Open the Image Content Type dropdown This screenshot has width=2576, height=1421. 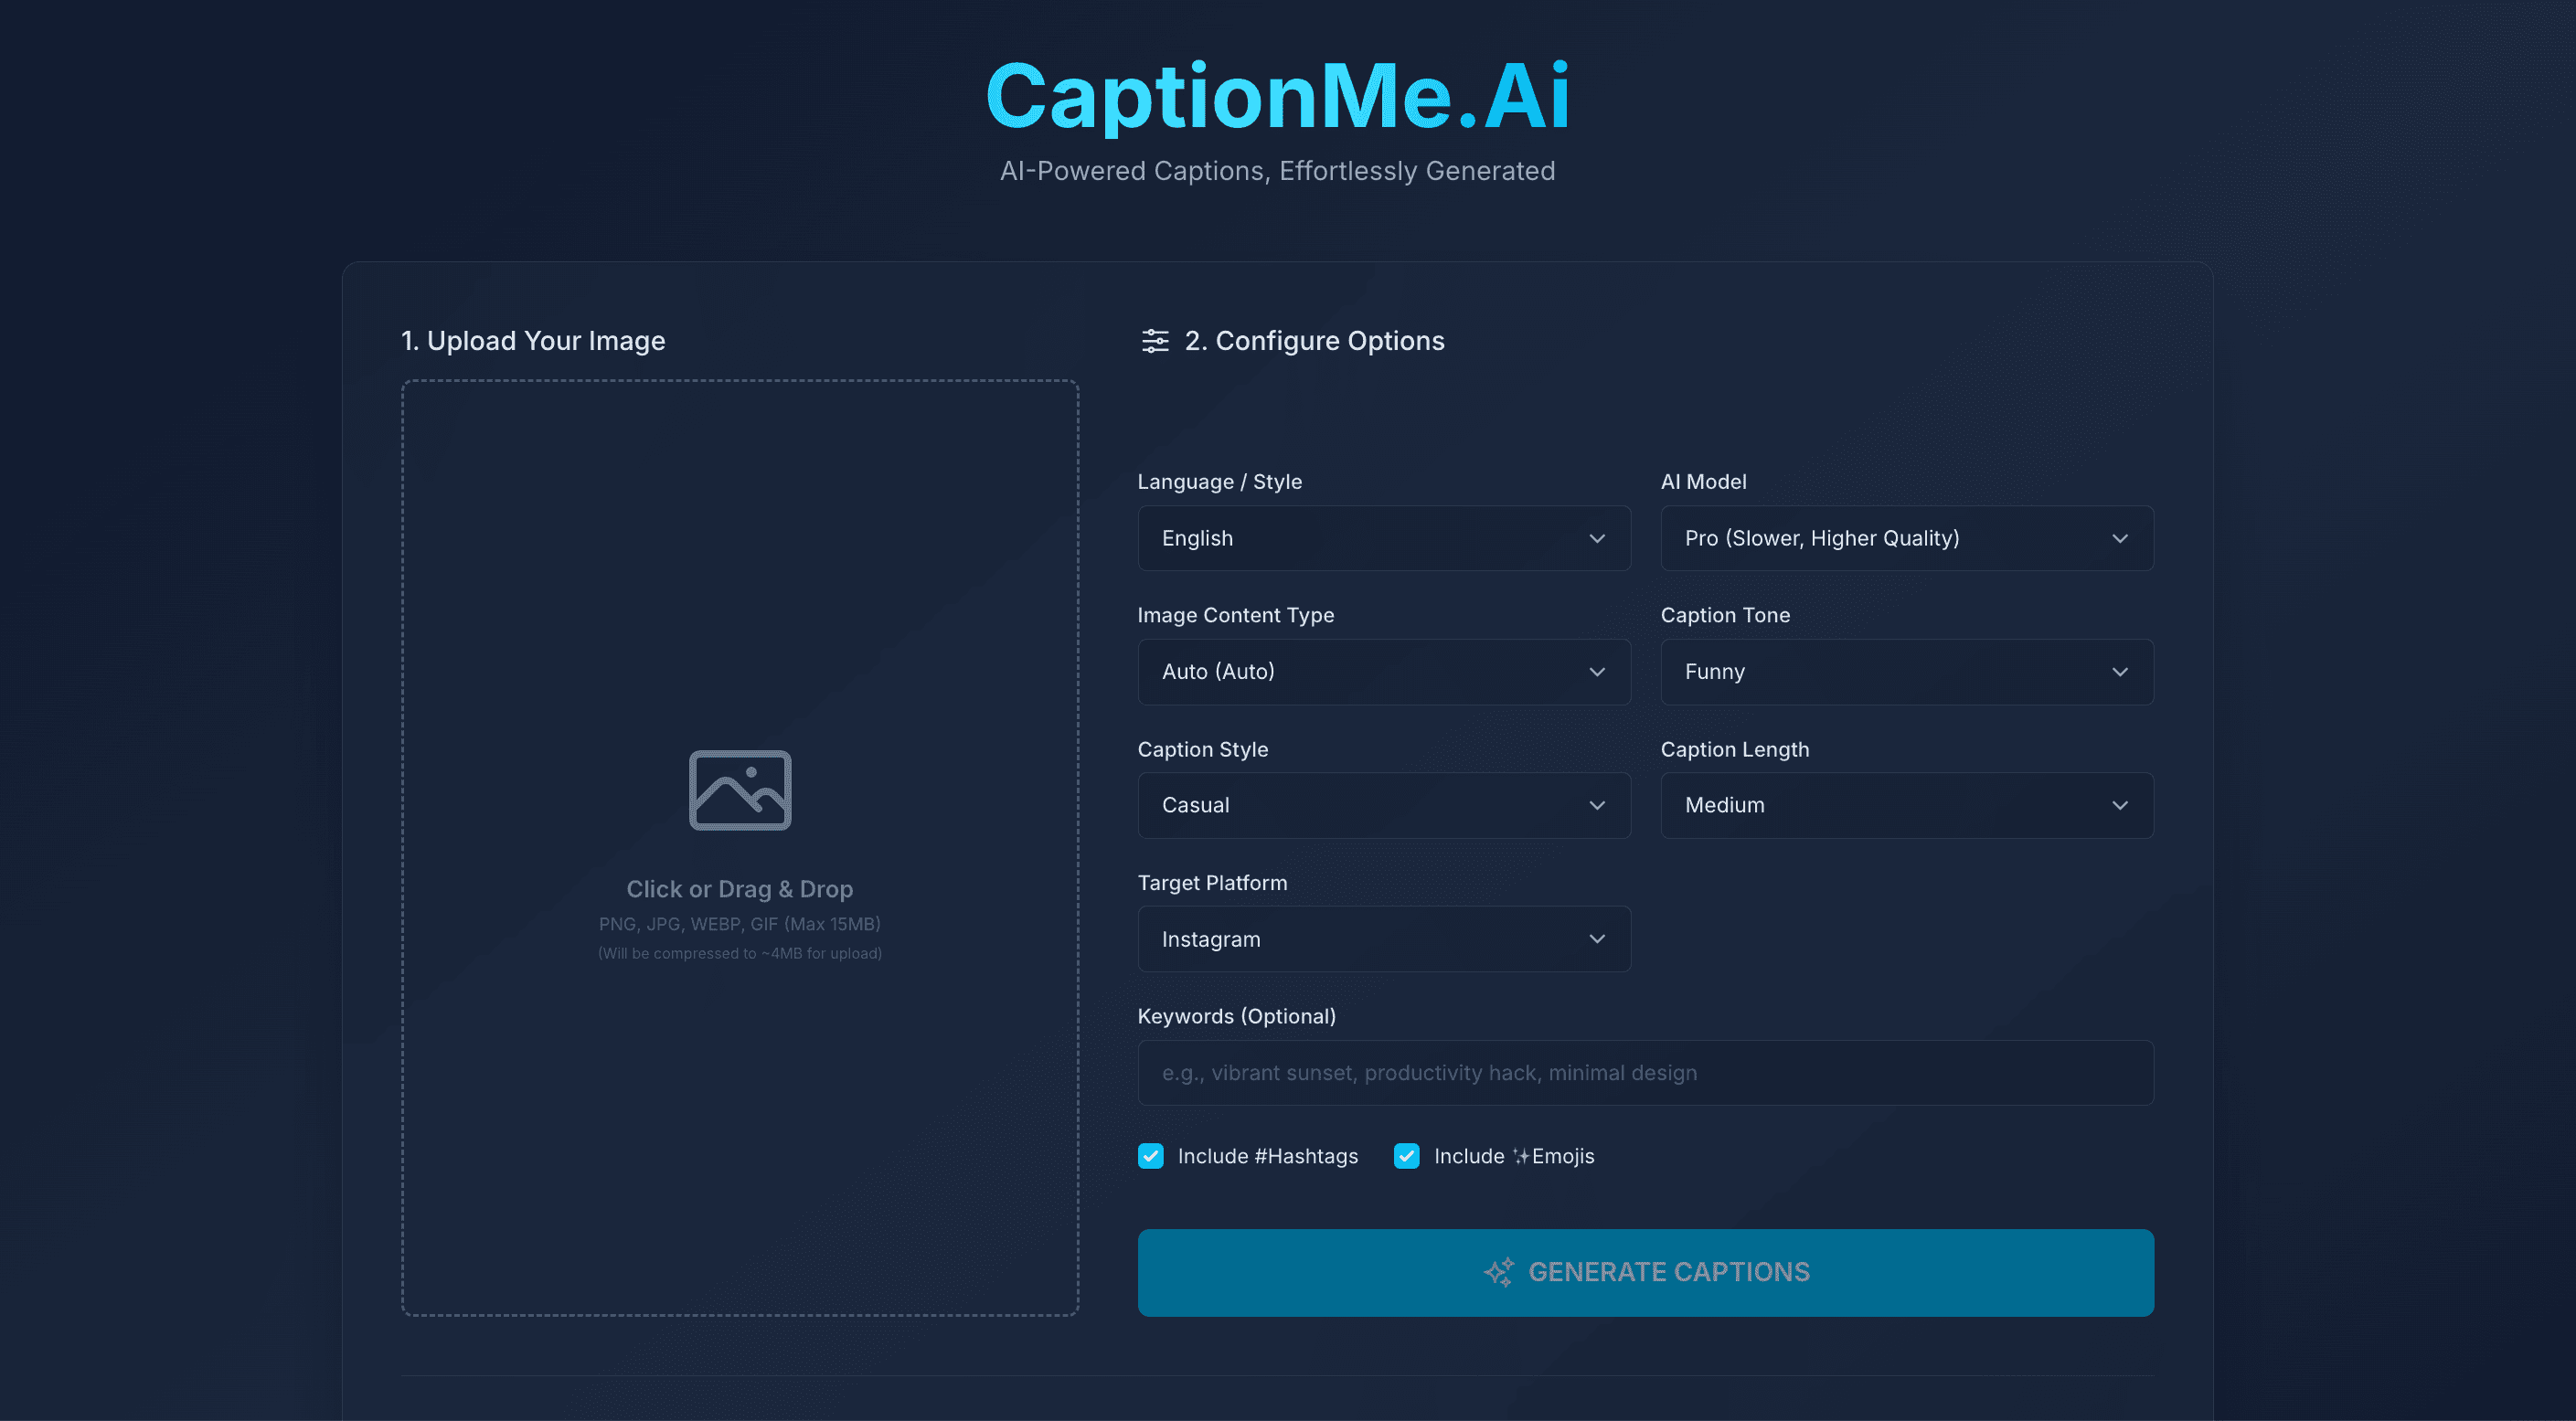click(x=1384, y=672)
